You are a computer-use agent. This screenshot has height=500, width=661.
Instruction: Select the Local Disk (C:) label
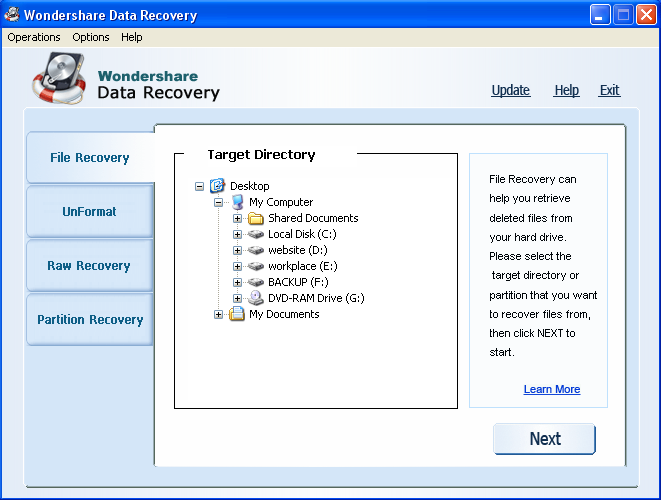coord(302,234)
